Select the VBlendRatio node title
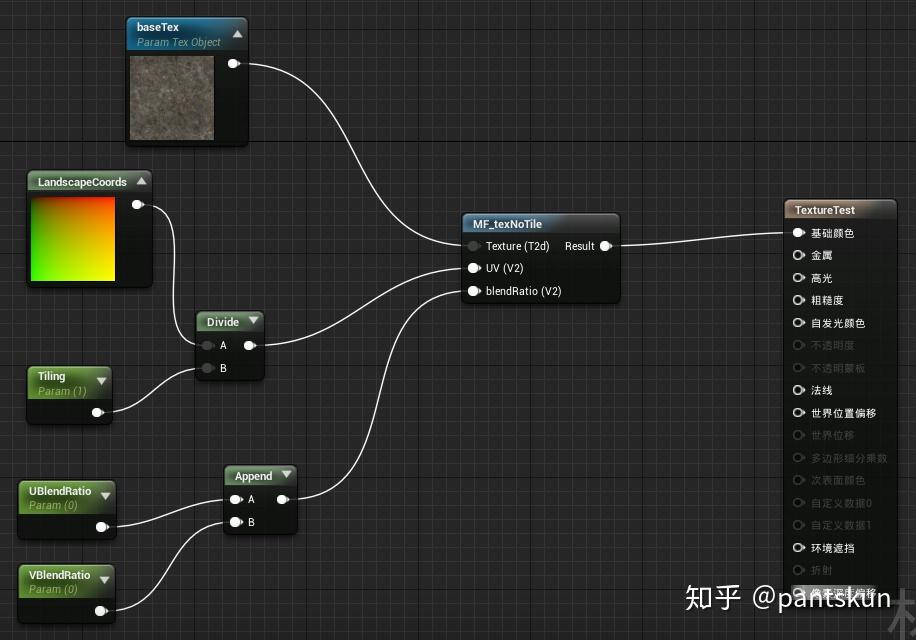 pyautogui.click(x=59, y=575)
